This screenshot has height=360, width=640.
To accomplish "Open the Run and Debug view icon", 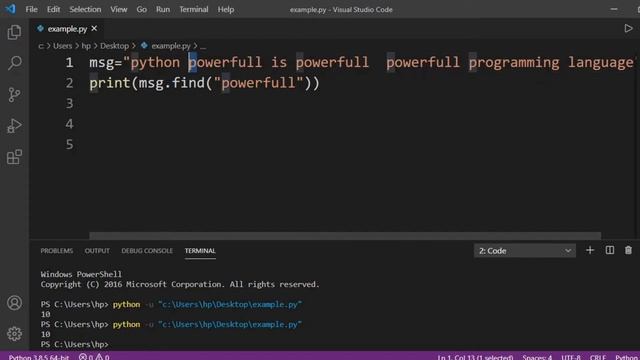I will [x=14, y=126].
